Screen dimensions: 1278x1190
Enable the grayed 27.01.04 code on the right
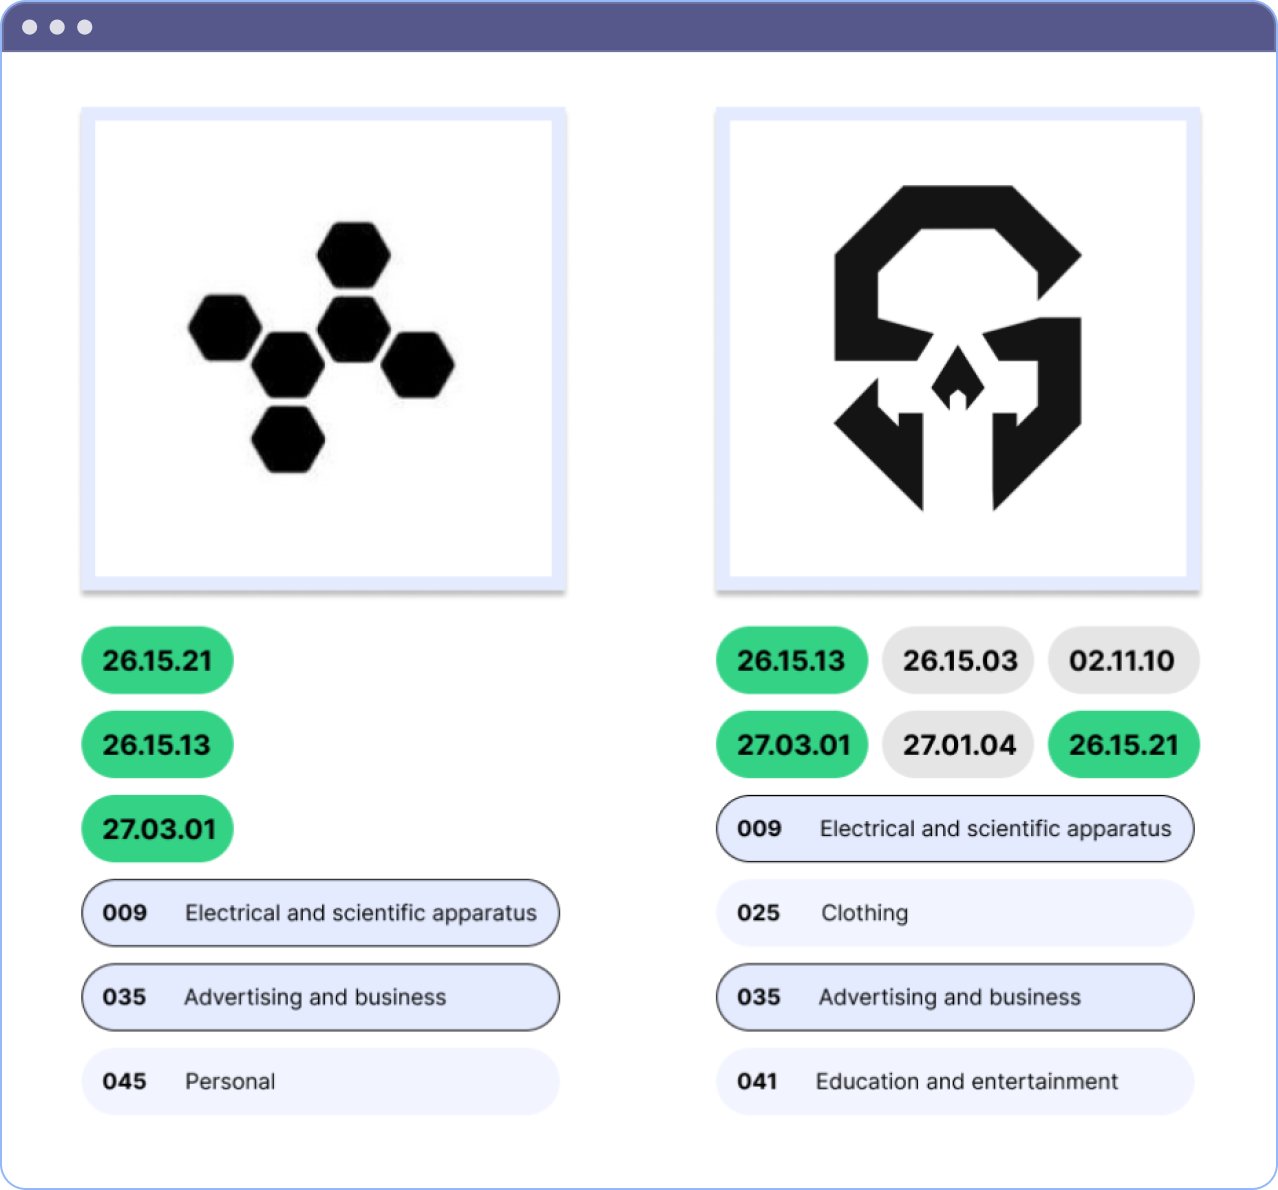(x=957, y=744)
